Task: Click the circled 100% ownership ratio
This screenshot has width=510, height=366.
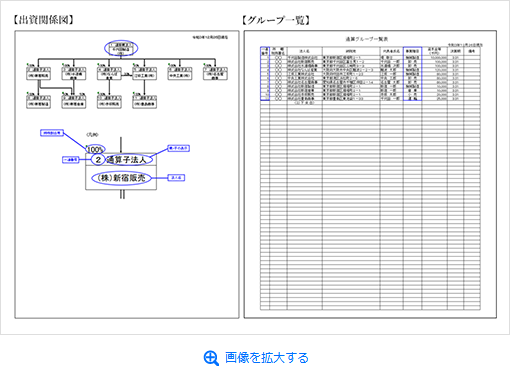Action: (96, 149)
